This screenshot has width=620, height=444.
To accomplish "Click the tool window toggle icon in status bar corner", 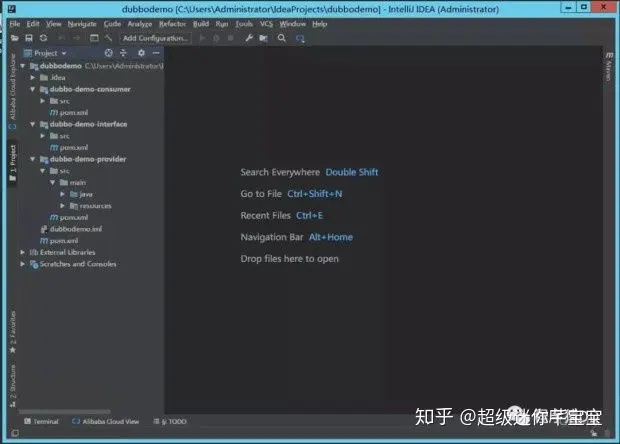I will (x=15, y=433).
